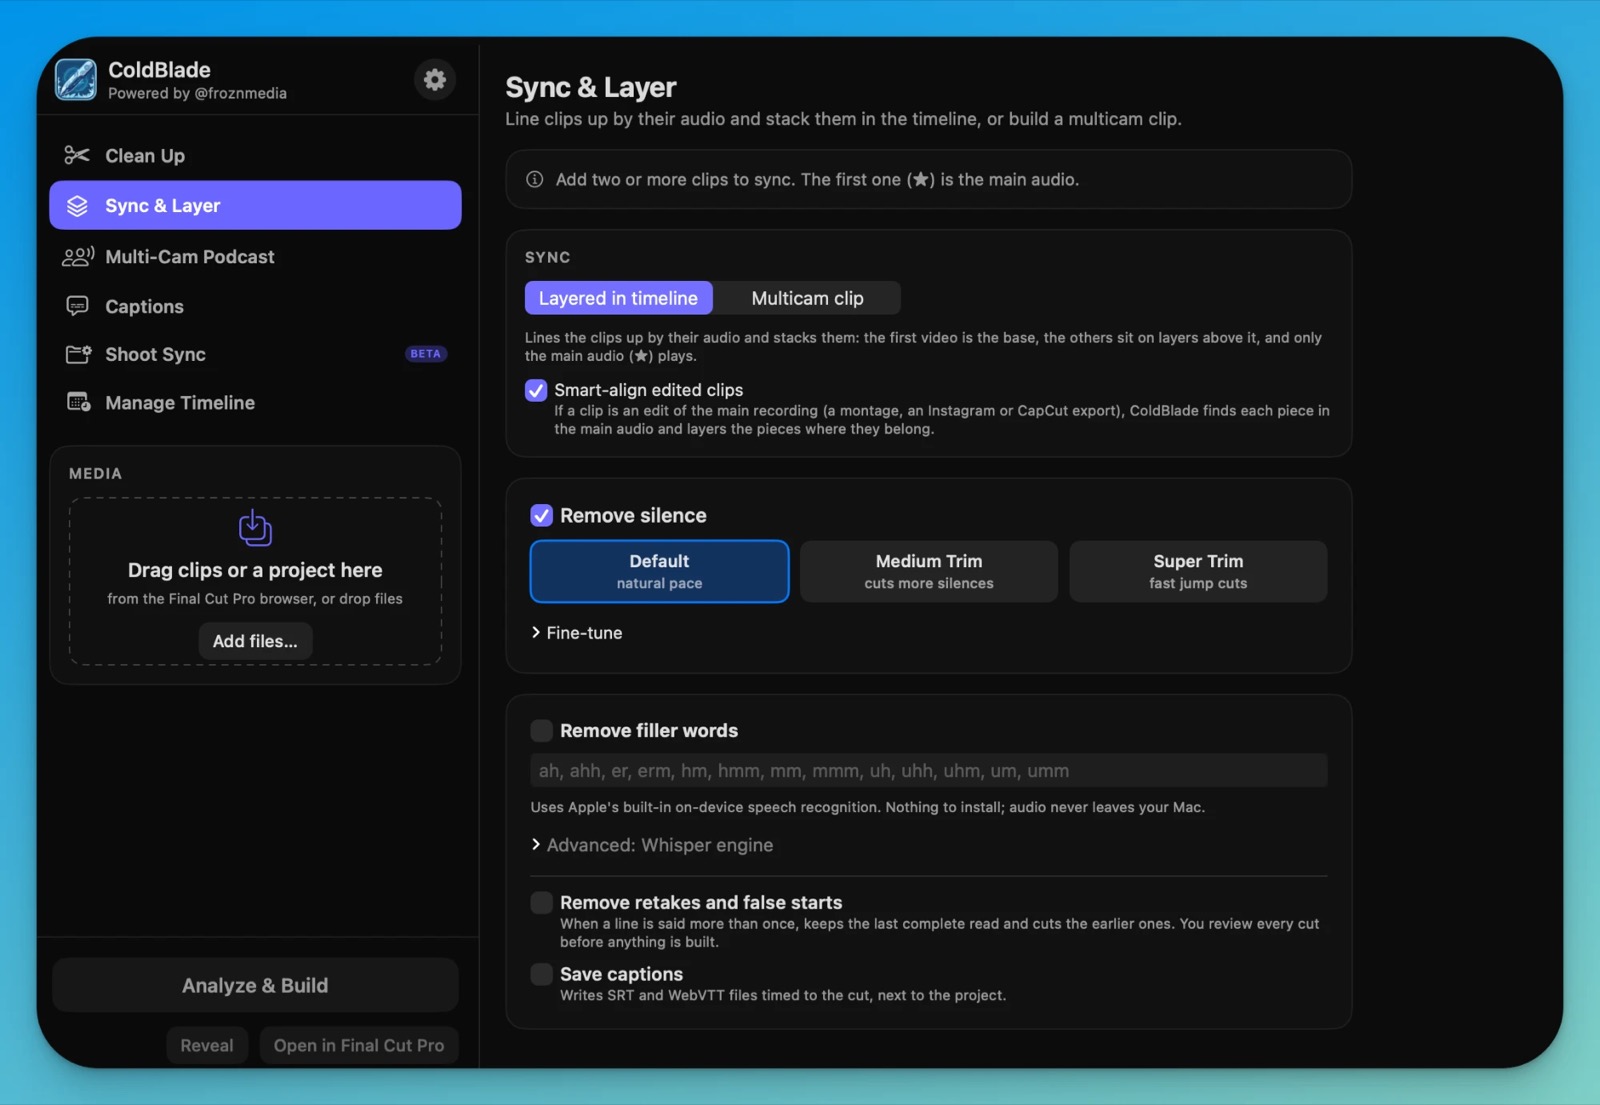Open the Captions section
The width and height of the screenshot is (1600, 1105).
tap(255, 306)
